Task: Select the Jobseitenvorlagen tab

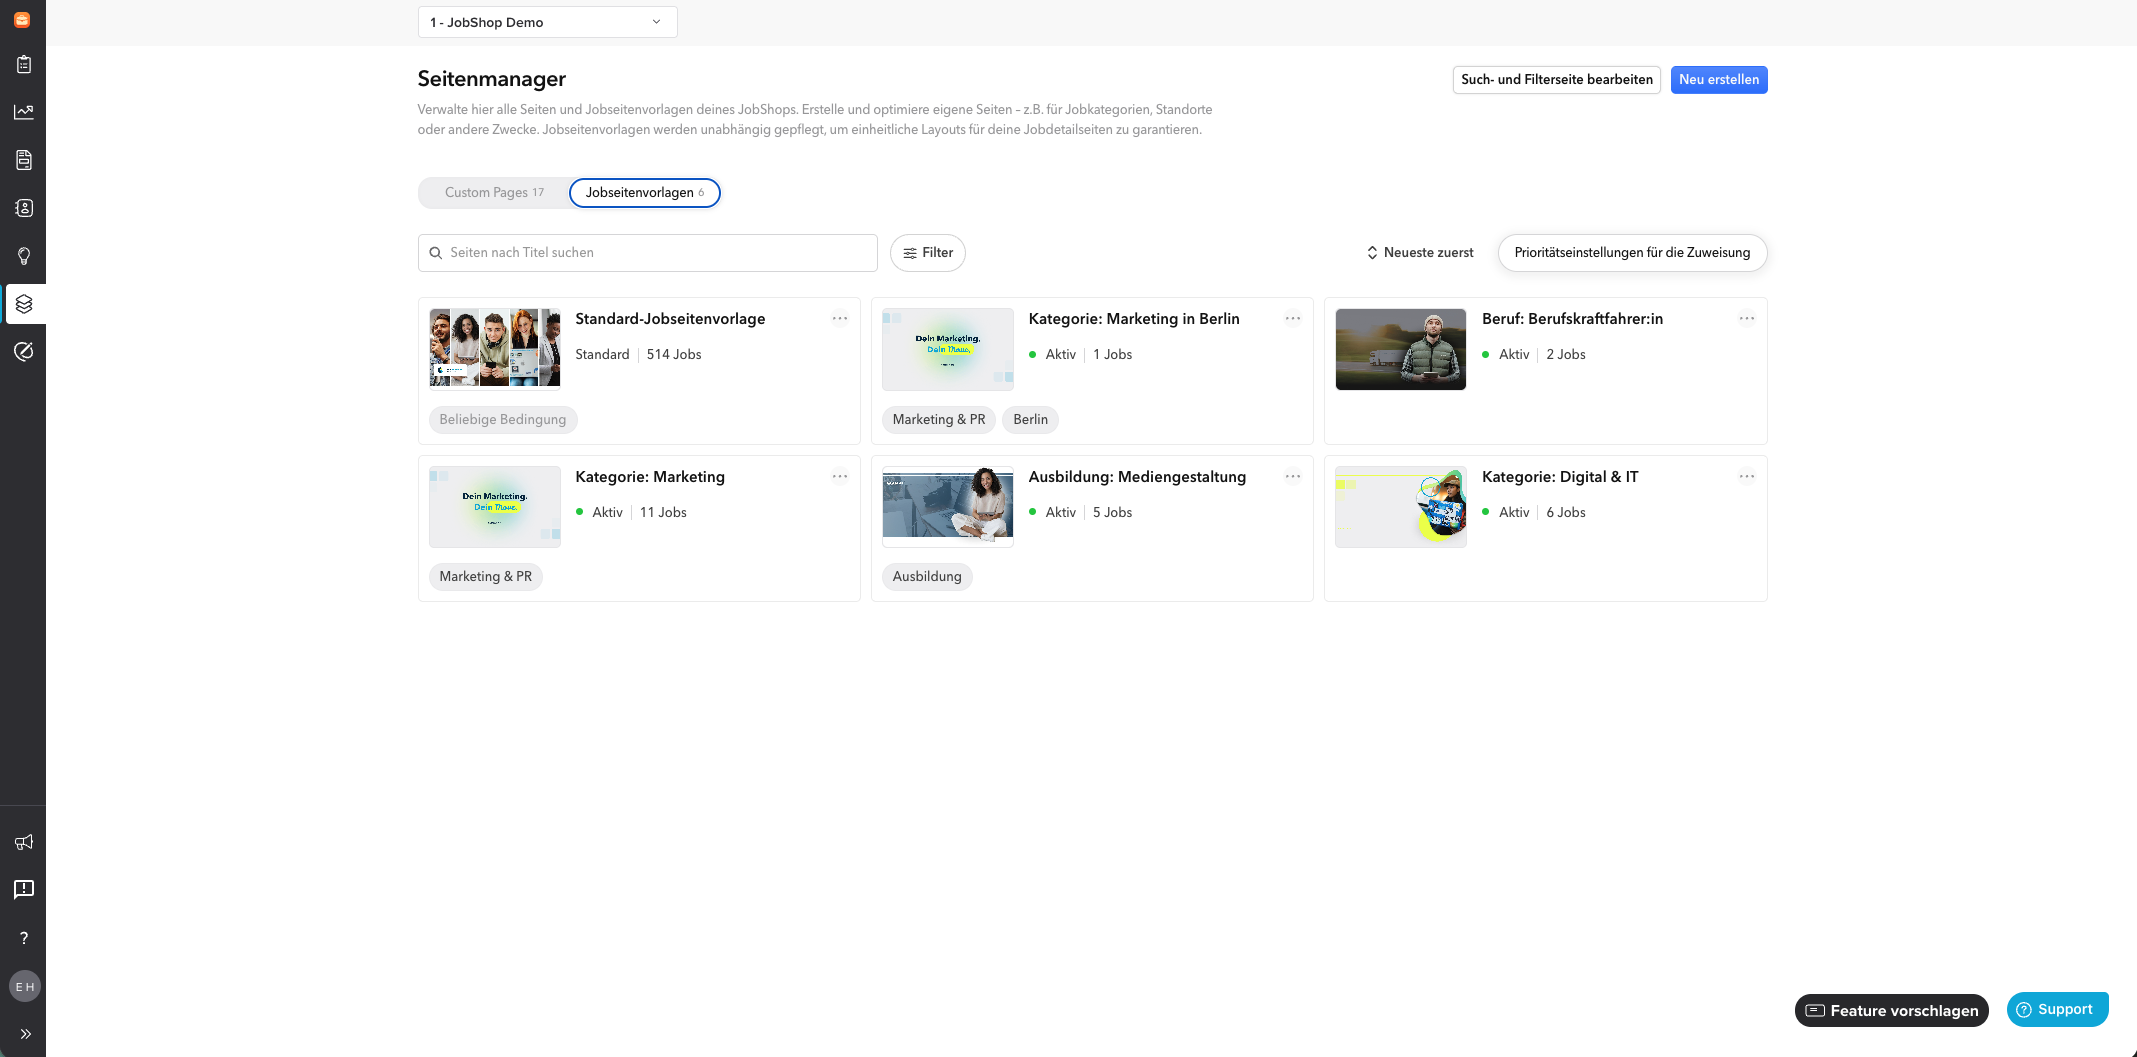Action: (645, 193)
